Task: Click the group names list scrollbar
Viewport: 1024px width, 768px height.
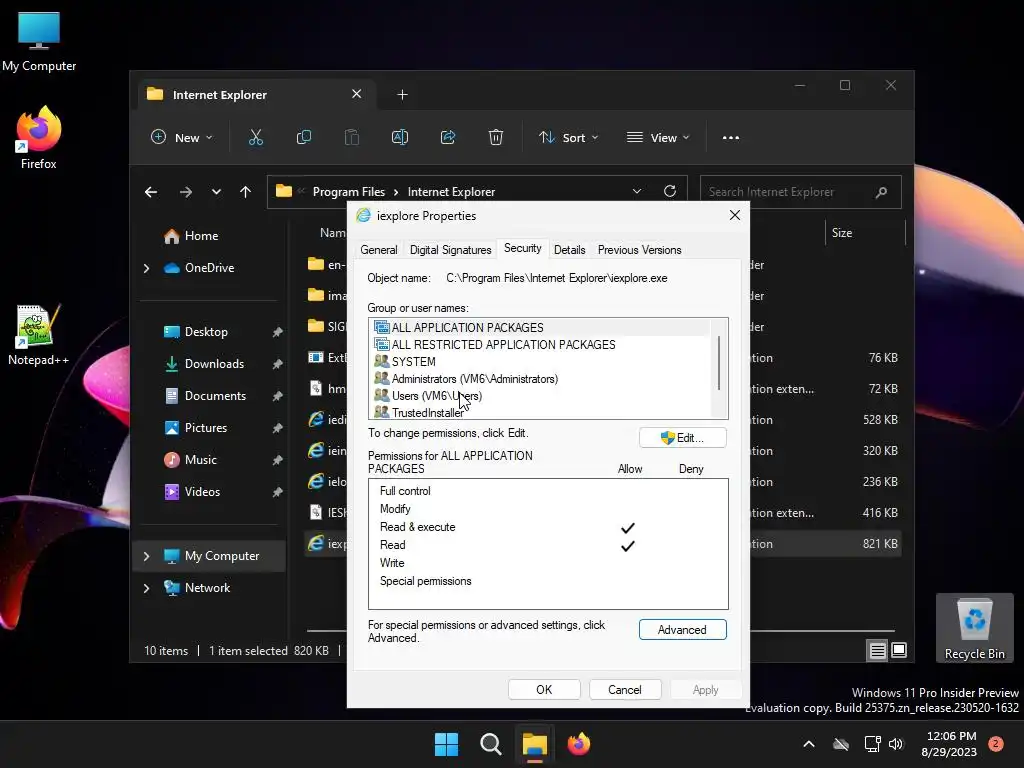Action: (719, 363)
